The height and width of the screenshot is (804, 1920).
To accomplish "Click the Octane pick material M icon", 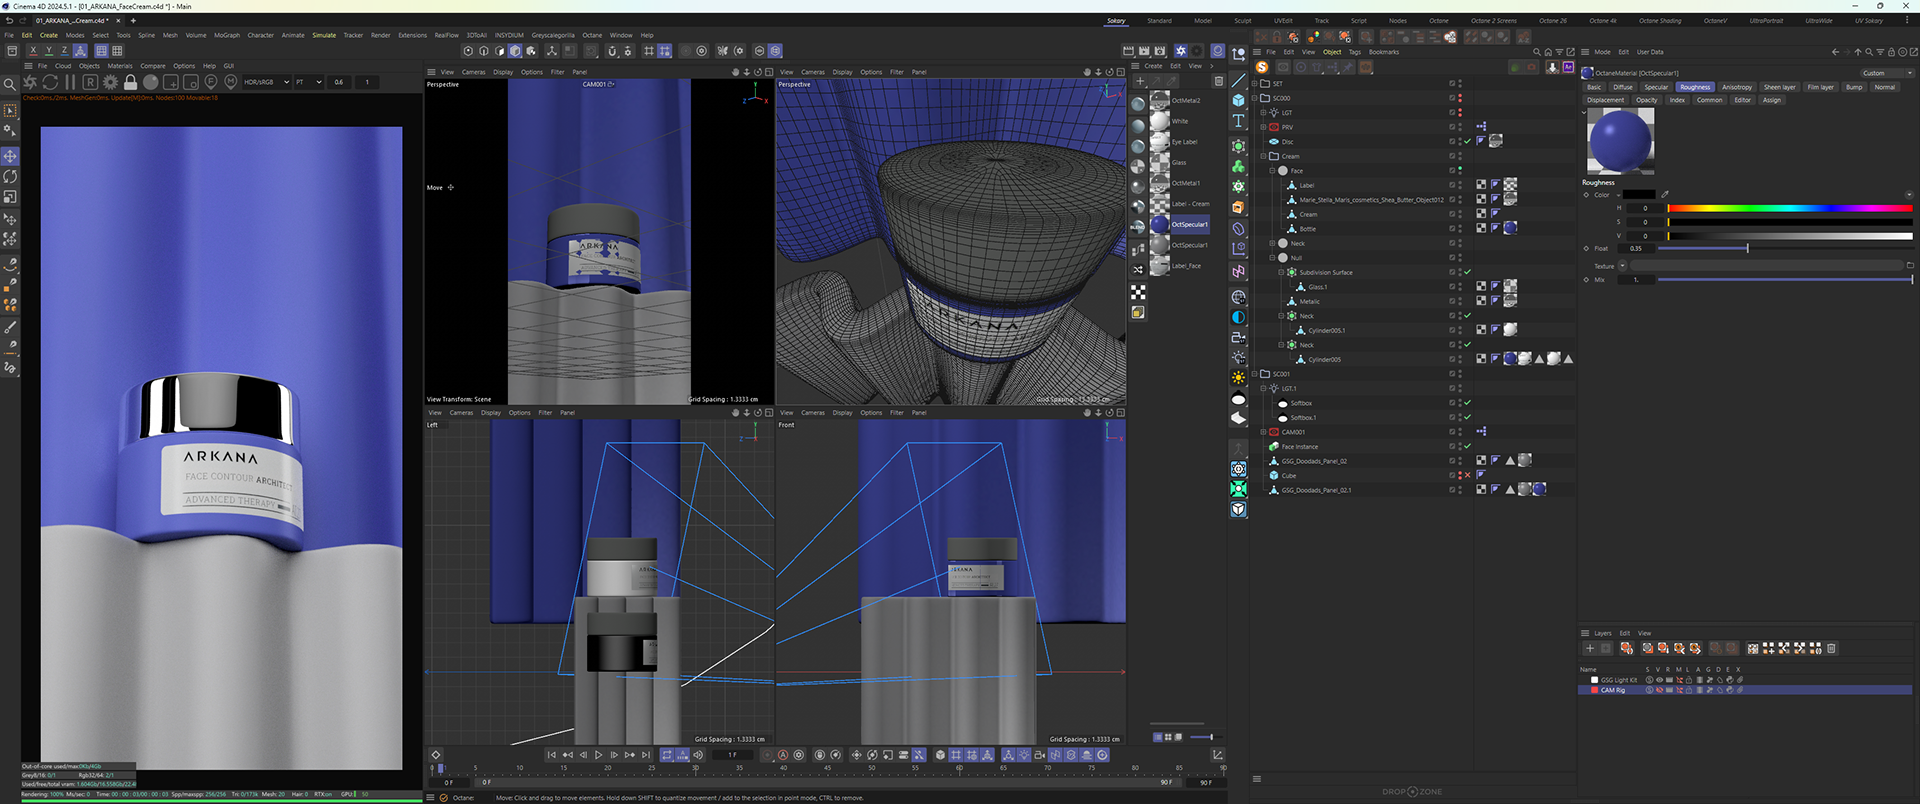I will 231,82.
